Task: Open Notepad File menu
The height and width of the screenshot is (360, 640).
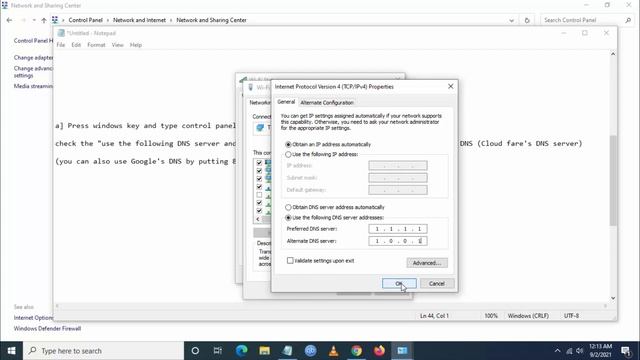Action: (60, 45)
